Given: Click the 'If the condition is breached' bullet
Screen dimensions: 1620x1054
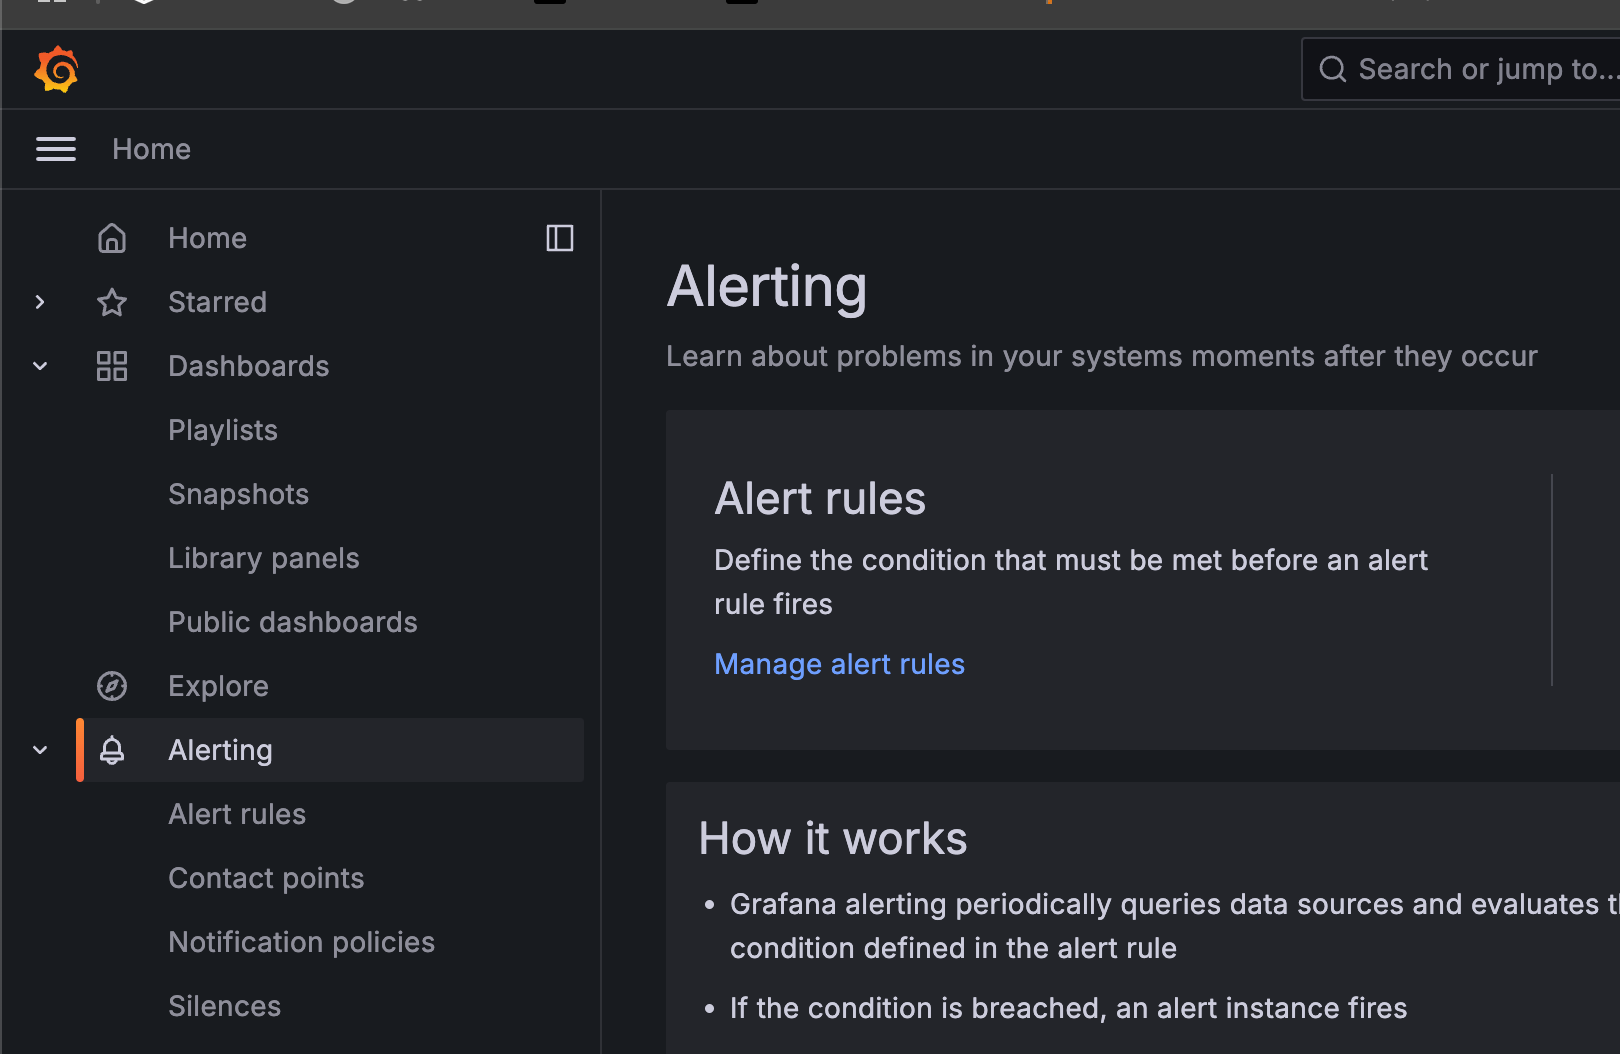Looking at the screenshot, I should (1068, 1008).
